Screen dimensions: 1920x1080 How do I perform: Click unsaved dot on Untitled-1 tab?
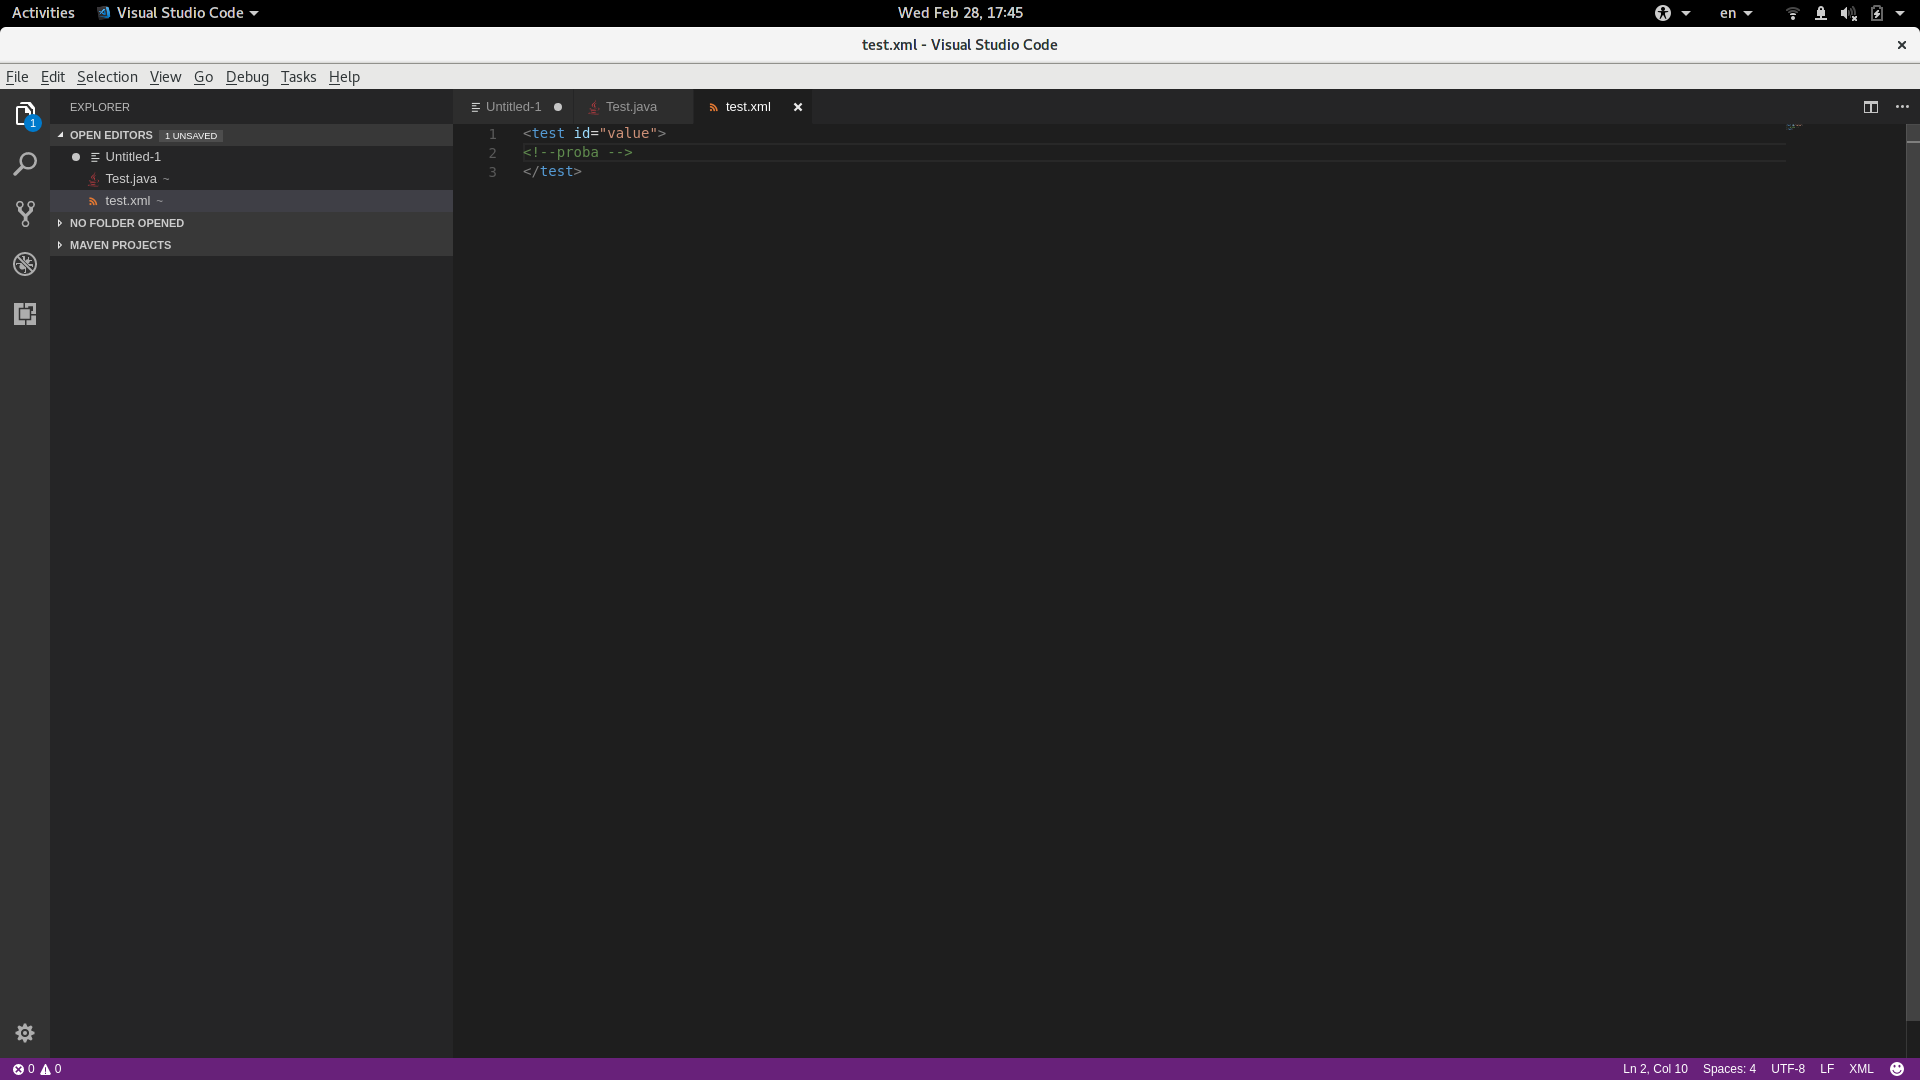pyautogui.click(x=558, y=107)
